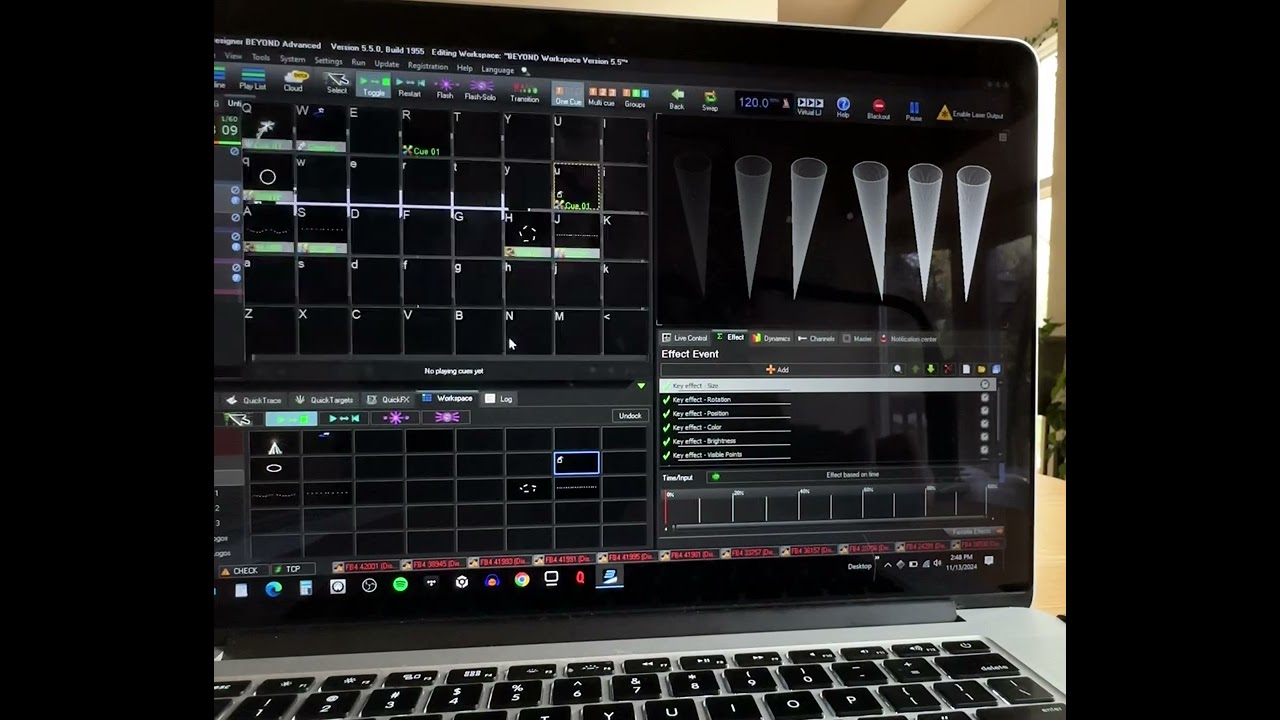
Task: Switch to the Live Control tab
Action: click(x=685, y=338)
